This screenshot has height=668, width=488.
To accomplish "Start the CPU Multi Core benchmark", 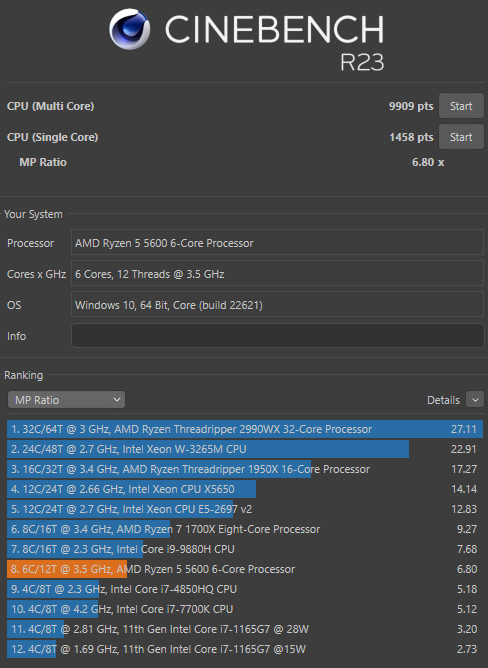I will click(461, 106).
